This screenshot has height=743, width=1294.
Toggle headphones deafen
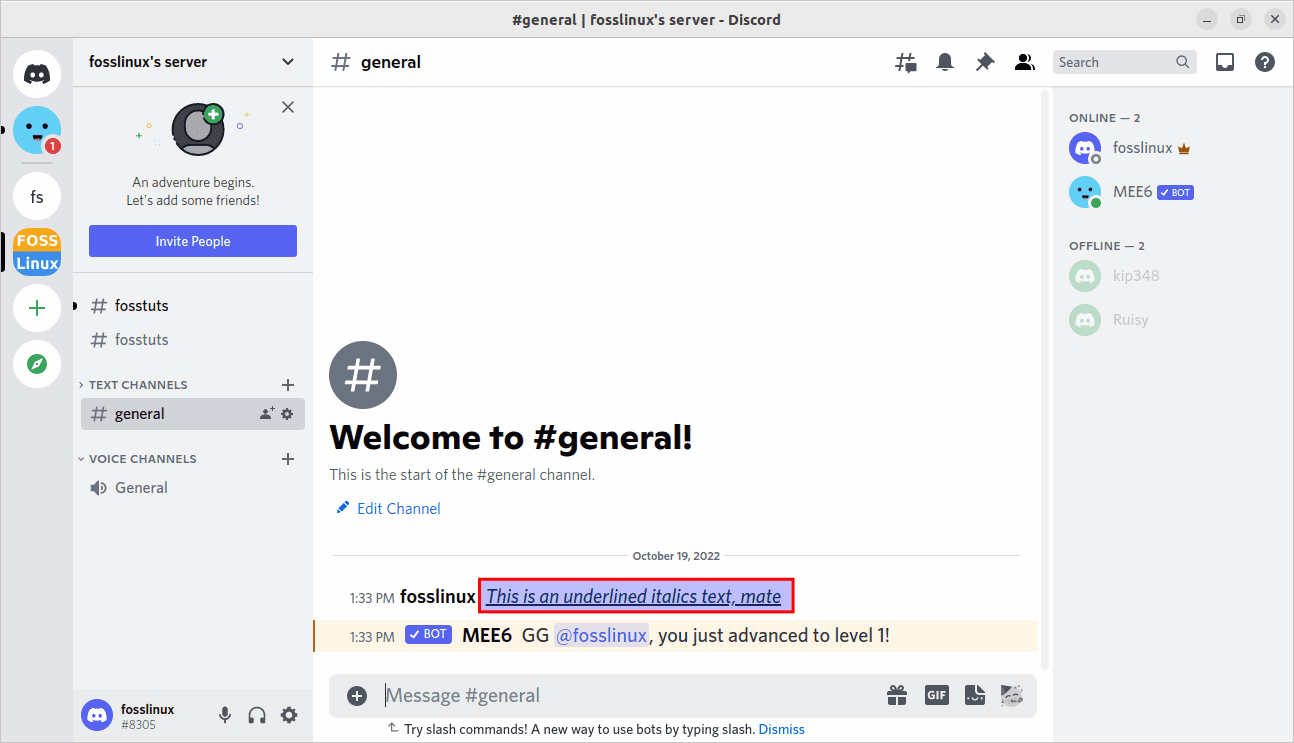[257, 715]
